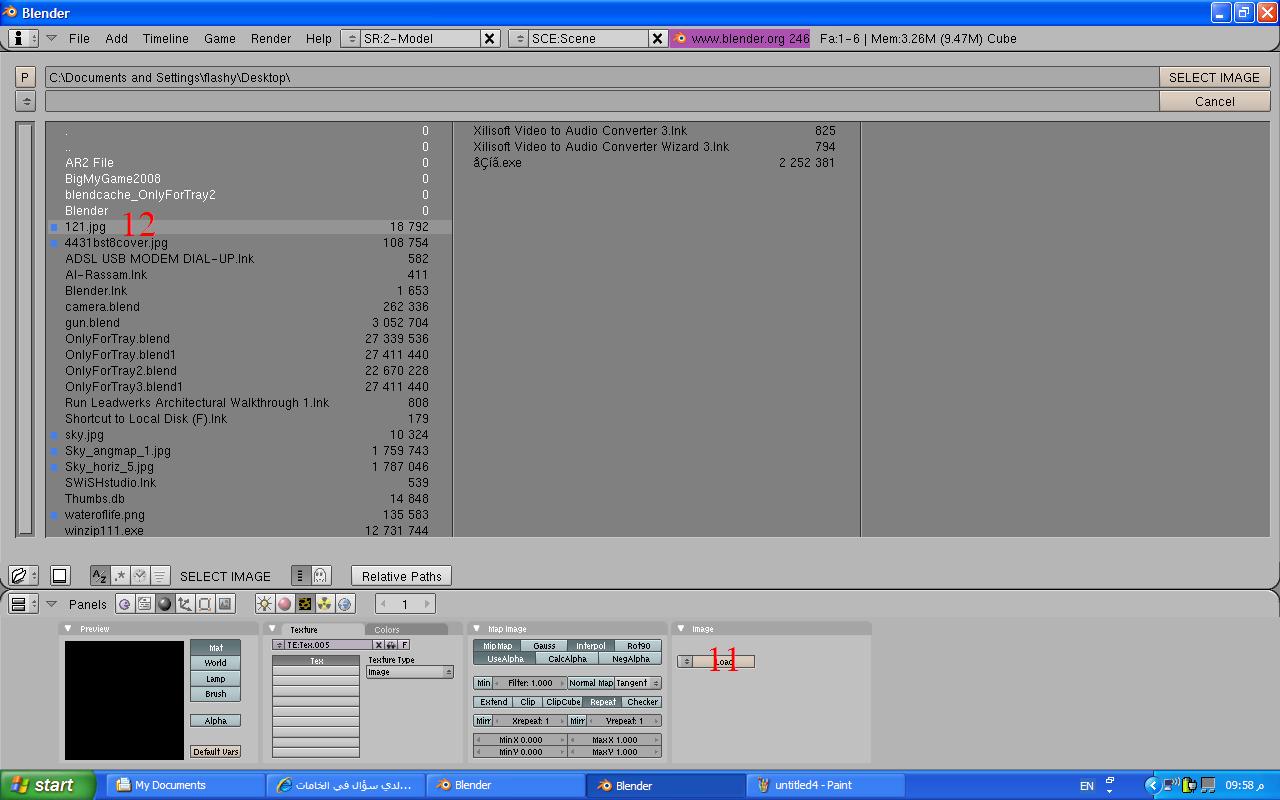Enable the CalcAlpha option
Viewport: 1280px width, 800px height.
pyautogui.click(x=567, y=659)
